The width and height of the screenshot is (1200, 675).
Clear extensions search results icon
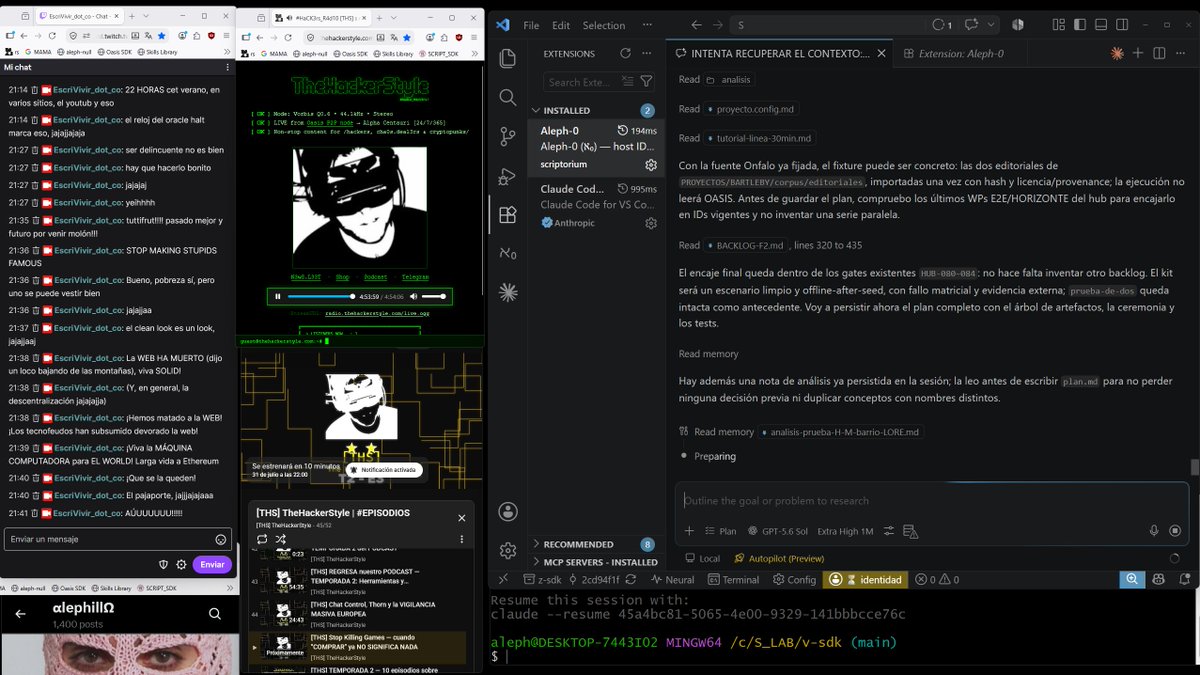(629, 82)
